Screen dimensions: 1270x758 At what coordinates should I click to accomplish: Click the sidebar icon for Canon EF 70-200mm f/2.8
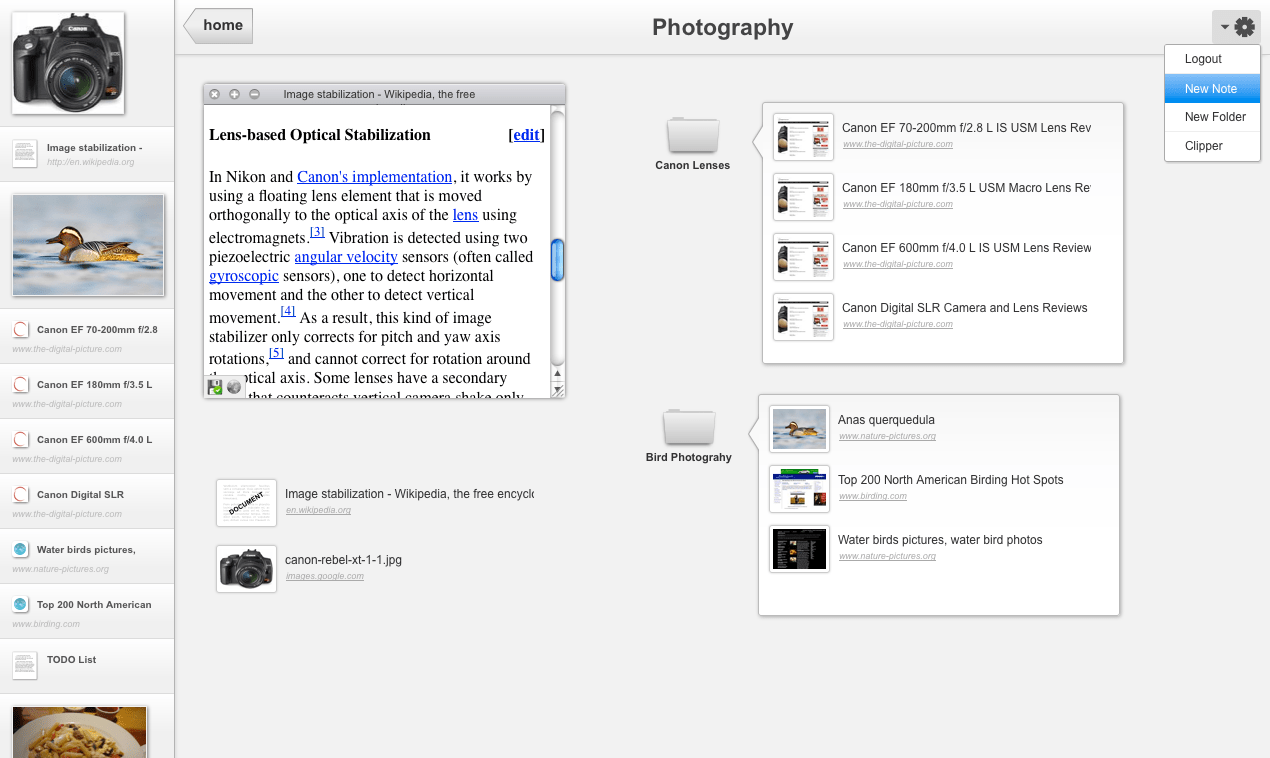pyautogui.click(x=20, y=329)
